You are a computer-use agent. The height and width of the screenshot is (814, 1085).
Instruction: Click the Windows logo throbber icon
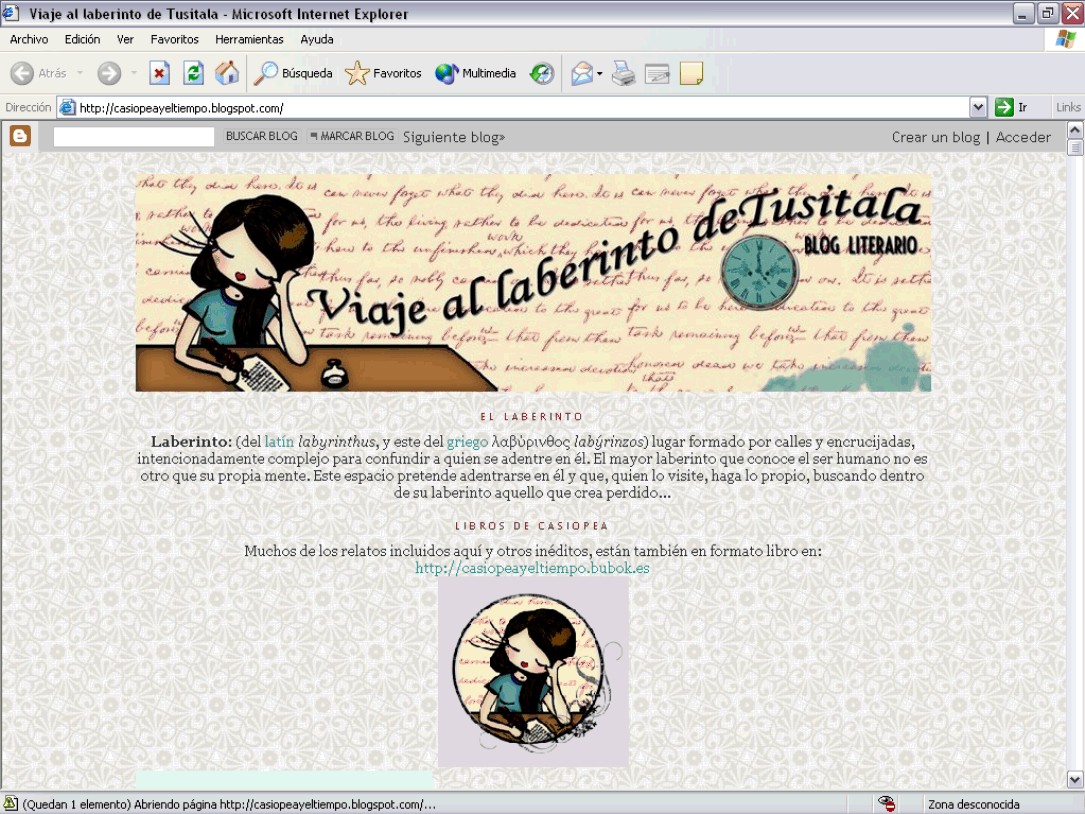point(1066,39)
